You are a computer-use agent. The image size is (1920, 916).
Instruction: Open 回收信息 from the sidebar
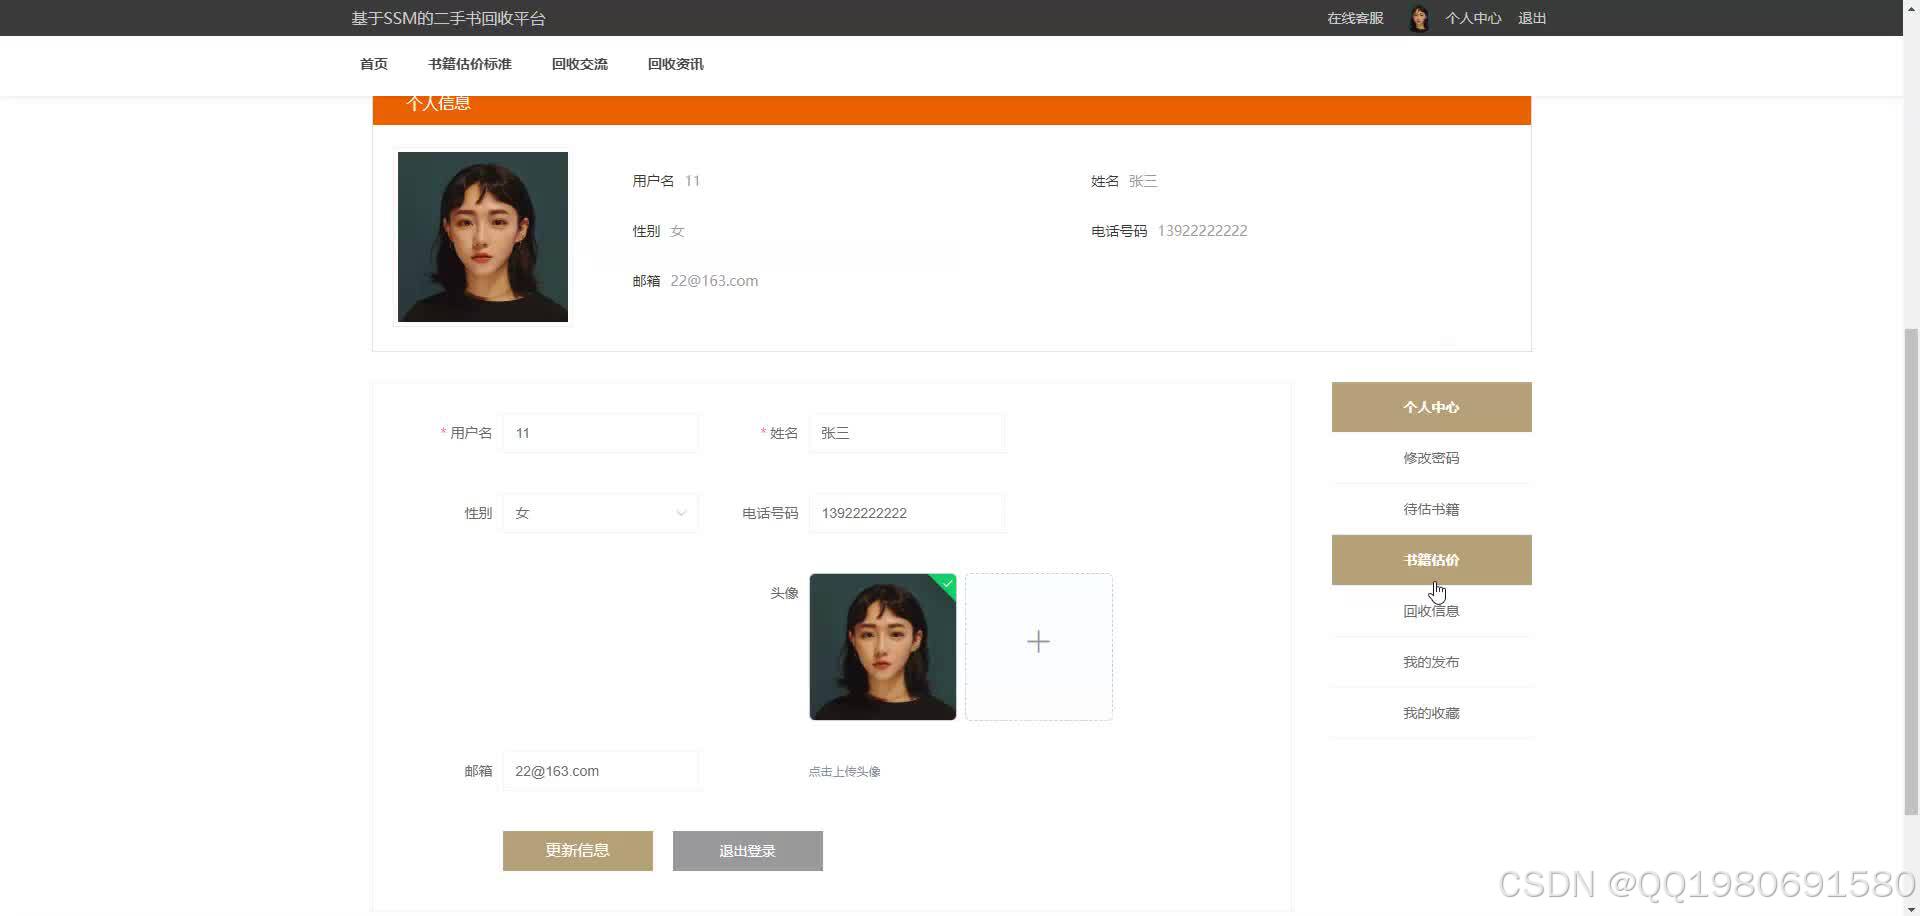[x=1431, y=610]
